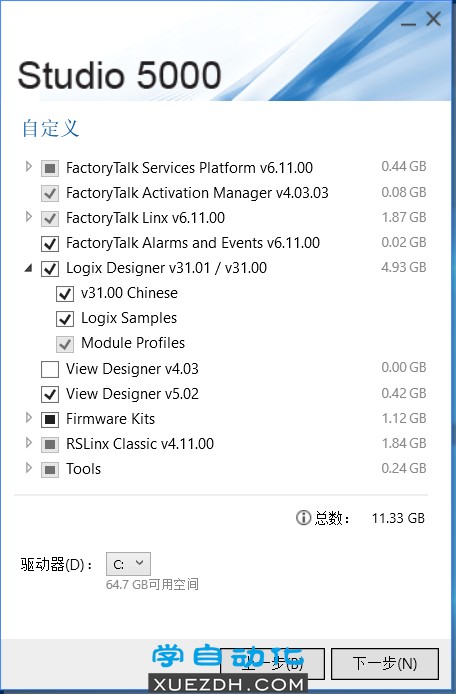Uncheck Logix Designer v31.01 / v31.00
This screenshot has width=456, height=694.
(50, 269)
